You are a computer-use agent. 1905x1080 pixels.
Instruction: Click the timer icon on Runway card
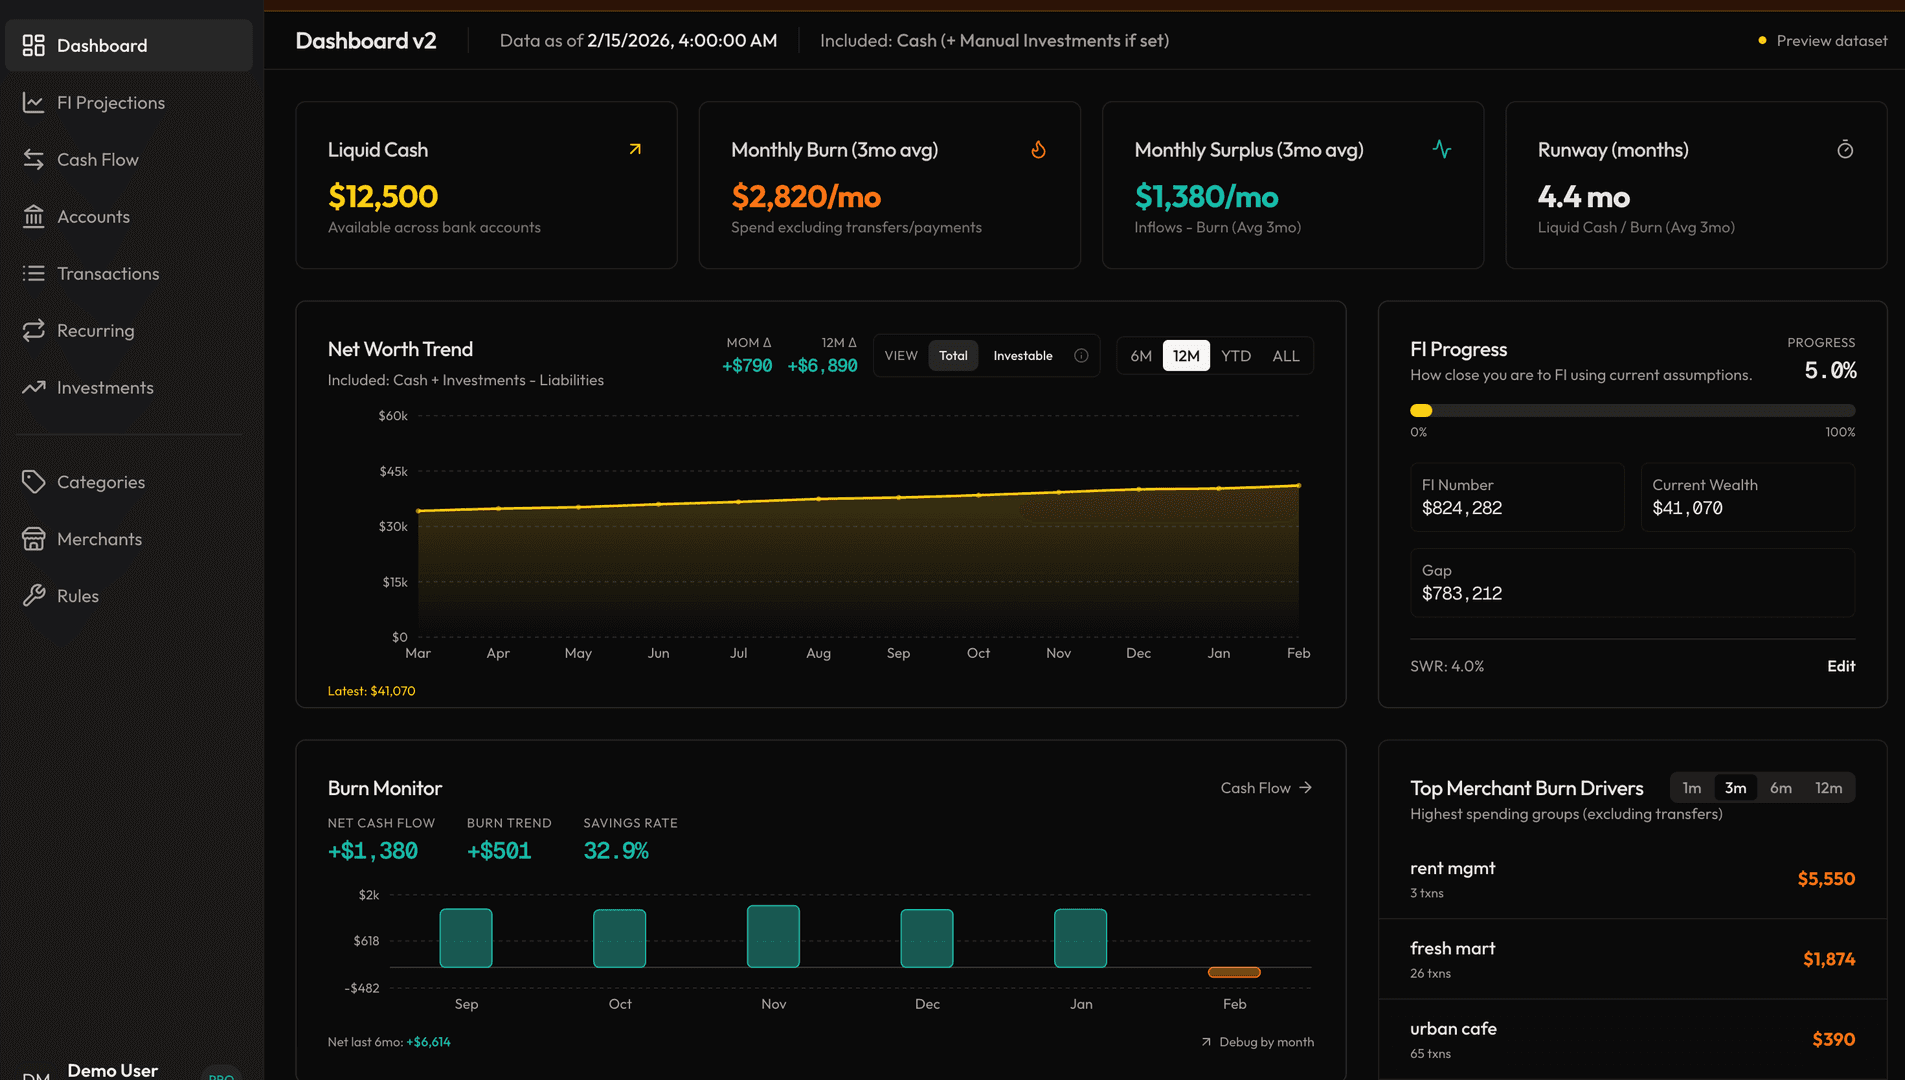[1845, 150]
